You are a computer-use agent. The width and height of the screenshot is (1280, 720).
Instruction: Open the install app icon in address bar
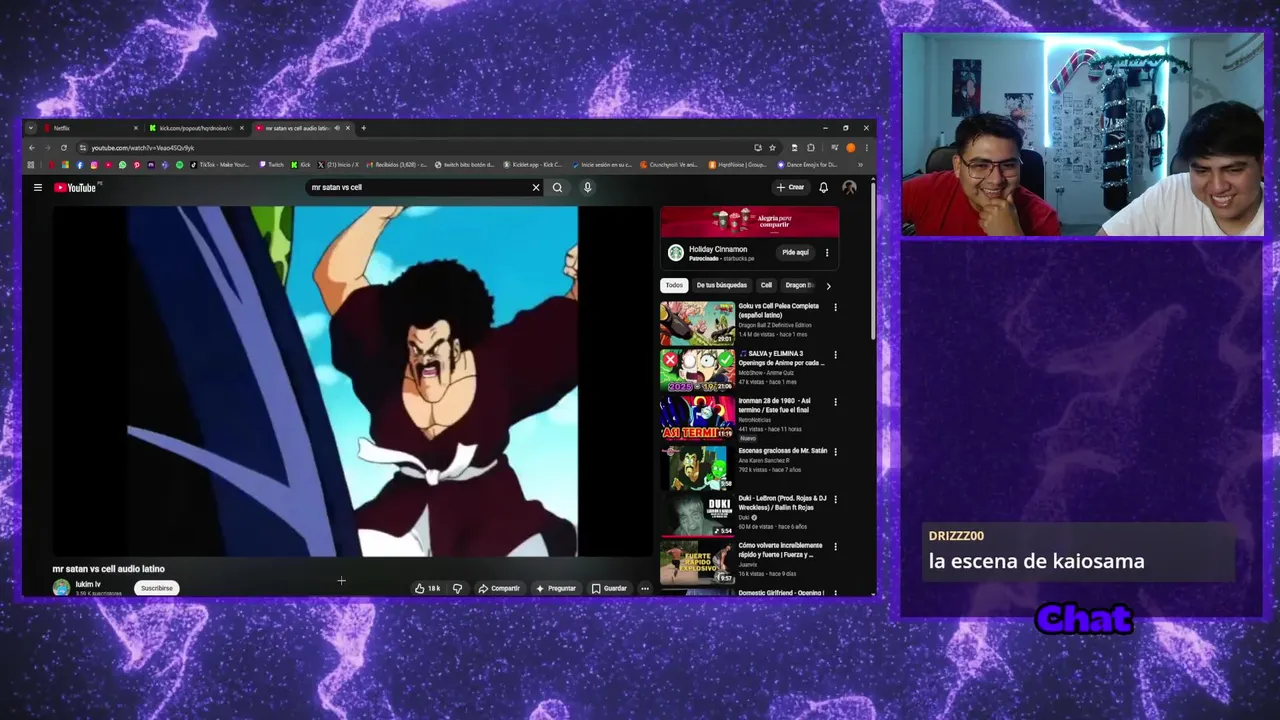click(x=757, y=148)
